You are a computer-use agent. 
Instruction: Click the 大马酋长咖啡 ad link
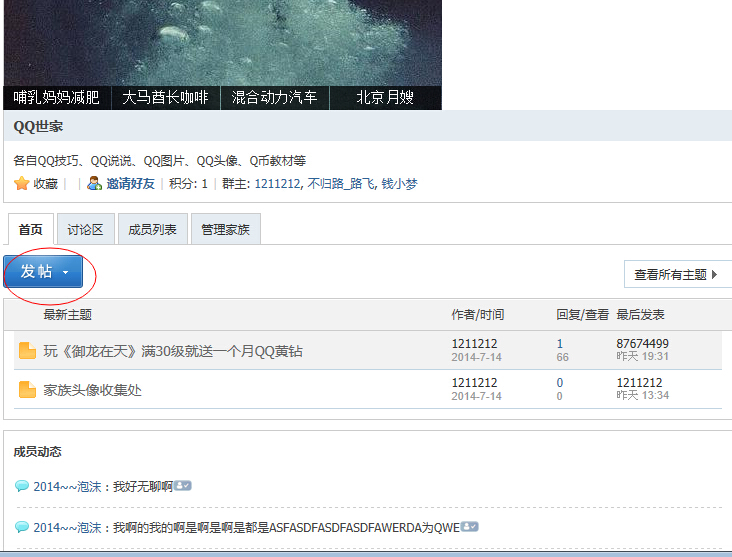pos(166,98)
